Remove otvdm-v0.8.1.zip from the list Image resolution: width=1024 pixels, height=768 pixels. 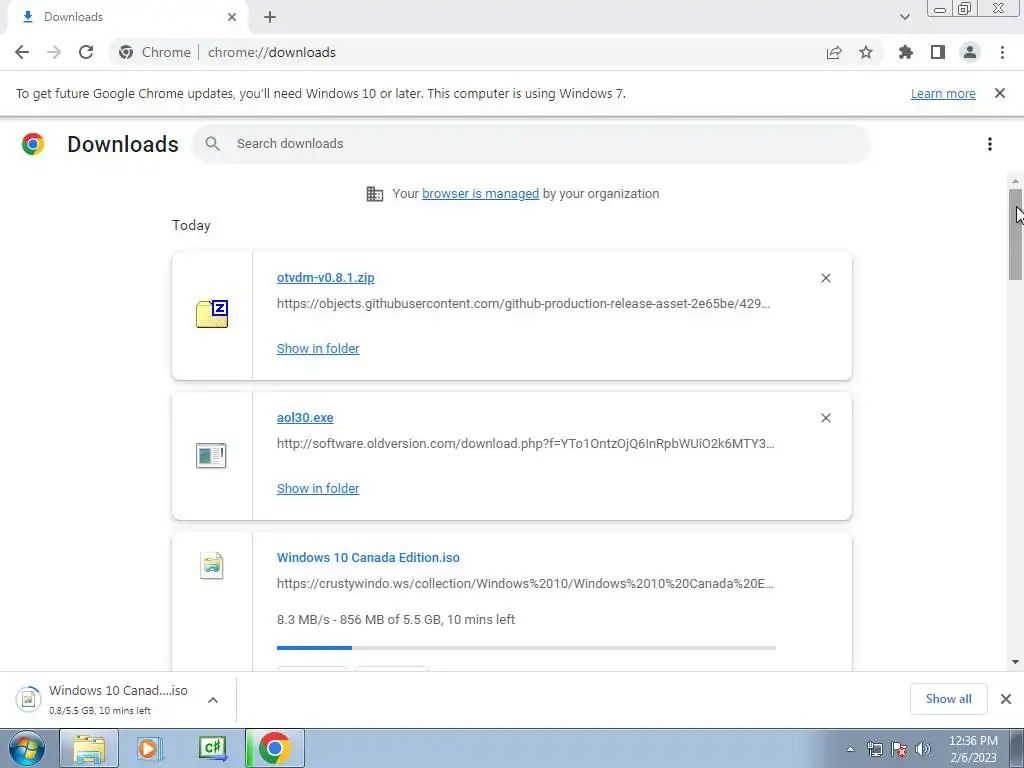(x=825, y=278)
